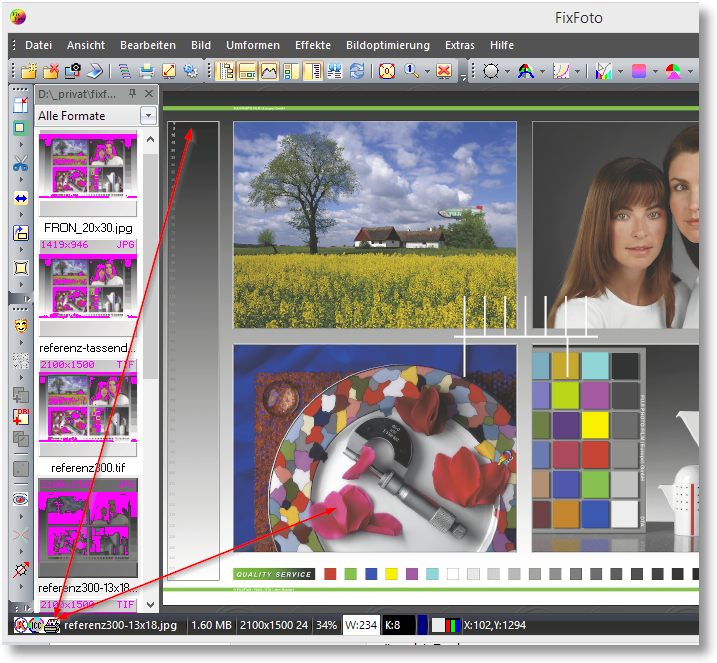This screenshot has height=663, width=717.
Task: Select the perspective distortion square tool
Action: 21,268
